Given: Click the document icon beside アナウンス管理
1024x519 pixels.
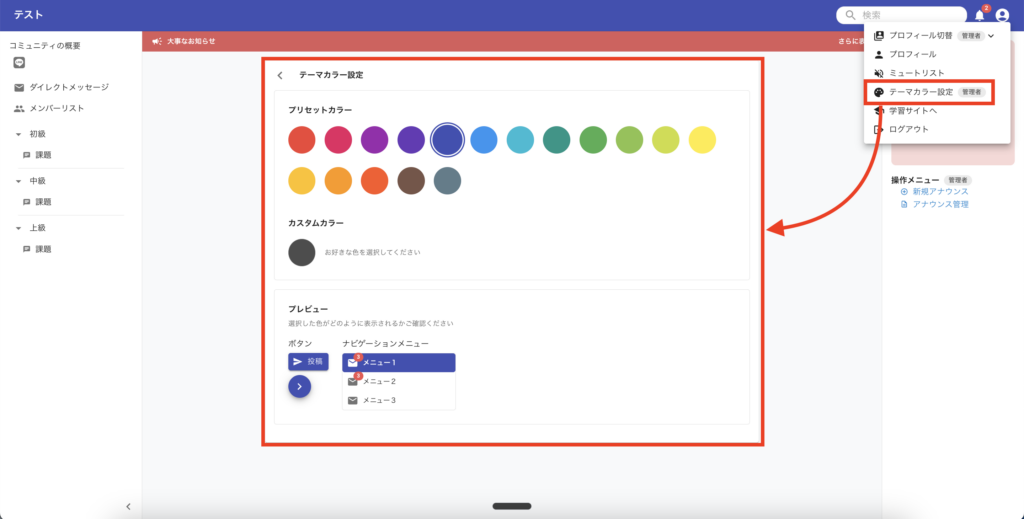Looking at the screenshot, I should tap(904, 204).
